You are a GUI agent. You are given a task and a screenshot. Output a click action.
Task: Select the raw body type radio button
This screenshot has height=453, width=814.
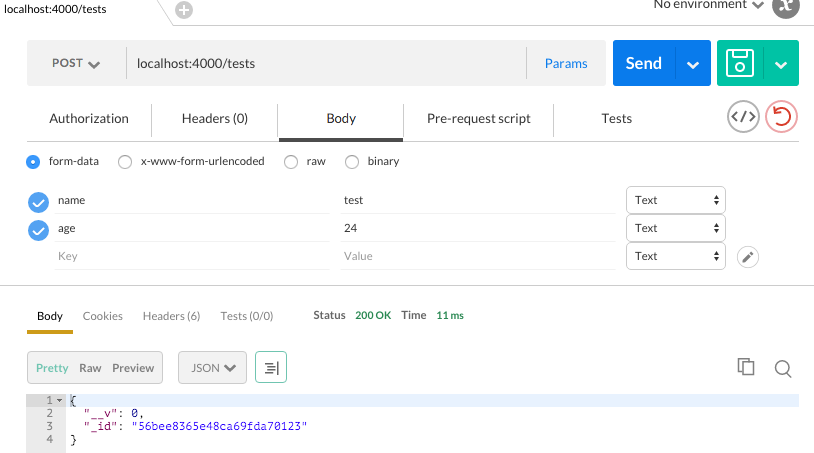click(x=291, y=162)
